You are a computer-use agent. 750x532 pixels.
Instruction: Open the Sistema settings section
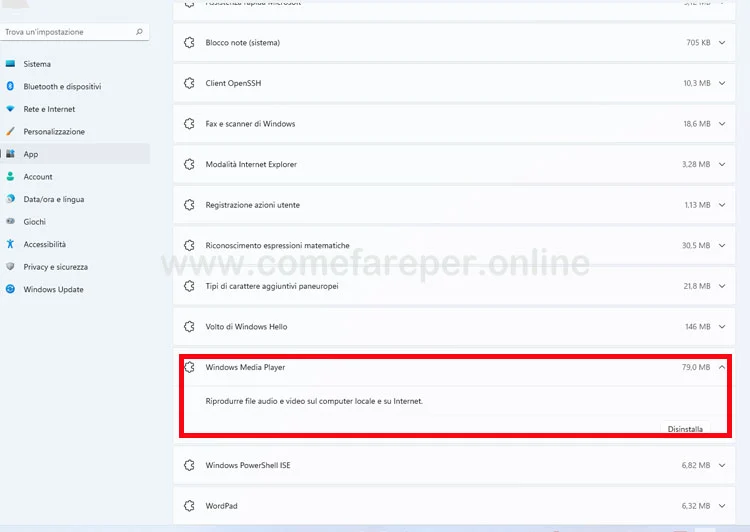point(75,64)
